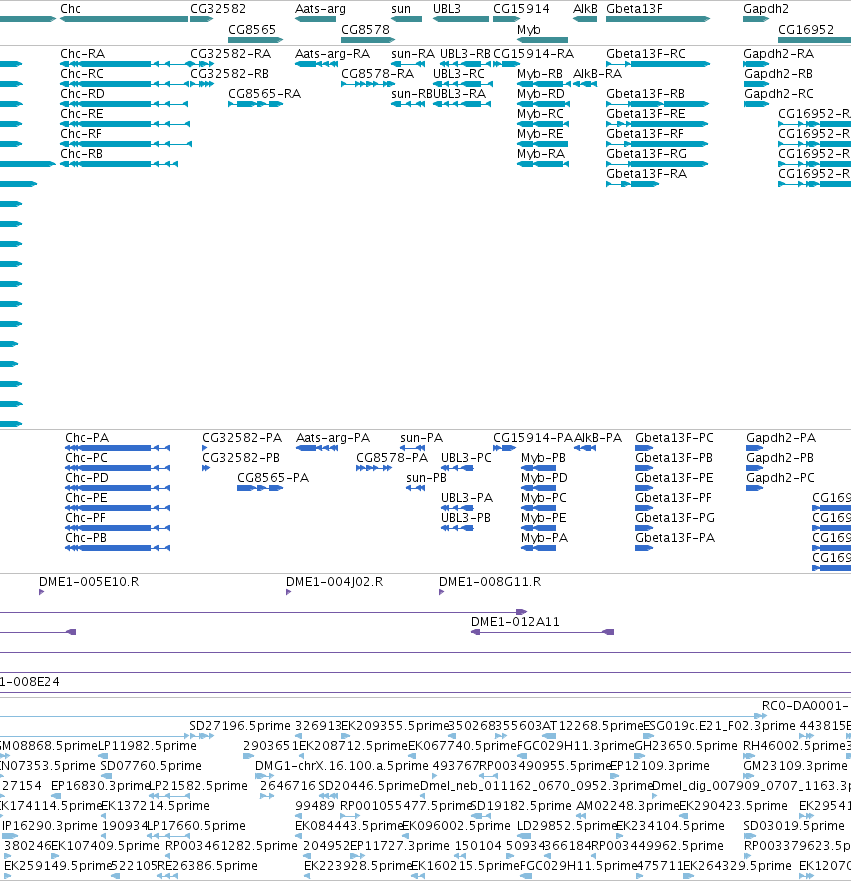The image size is (851, 881).
Task: Select the DME1-012A11 clone feature
Action: [542, 632]
